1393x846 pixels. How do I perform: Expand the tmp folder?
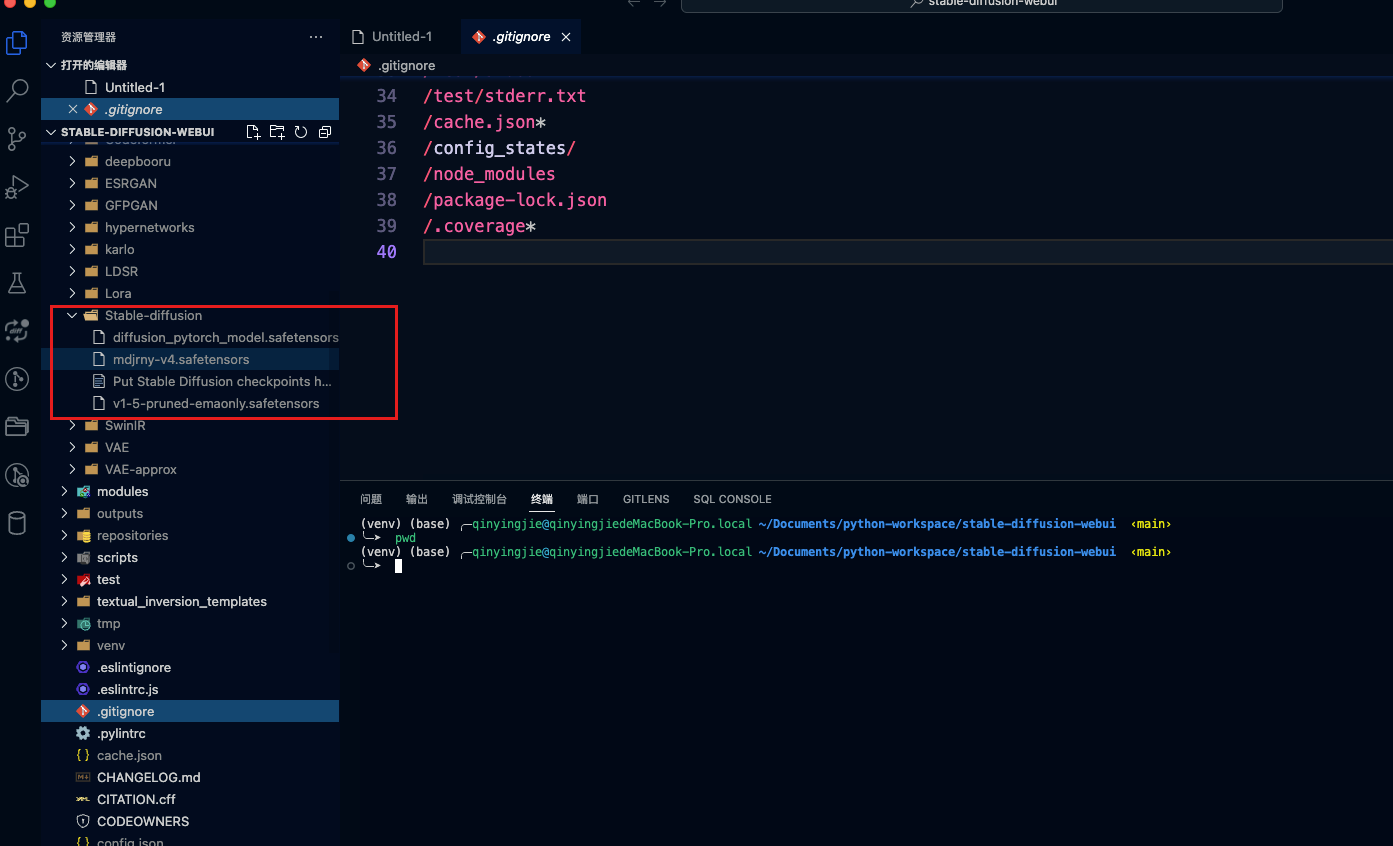(64, 623)
